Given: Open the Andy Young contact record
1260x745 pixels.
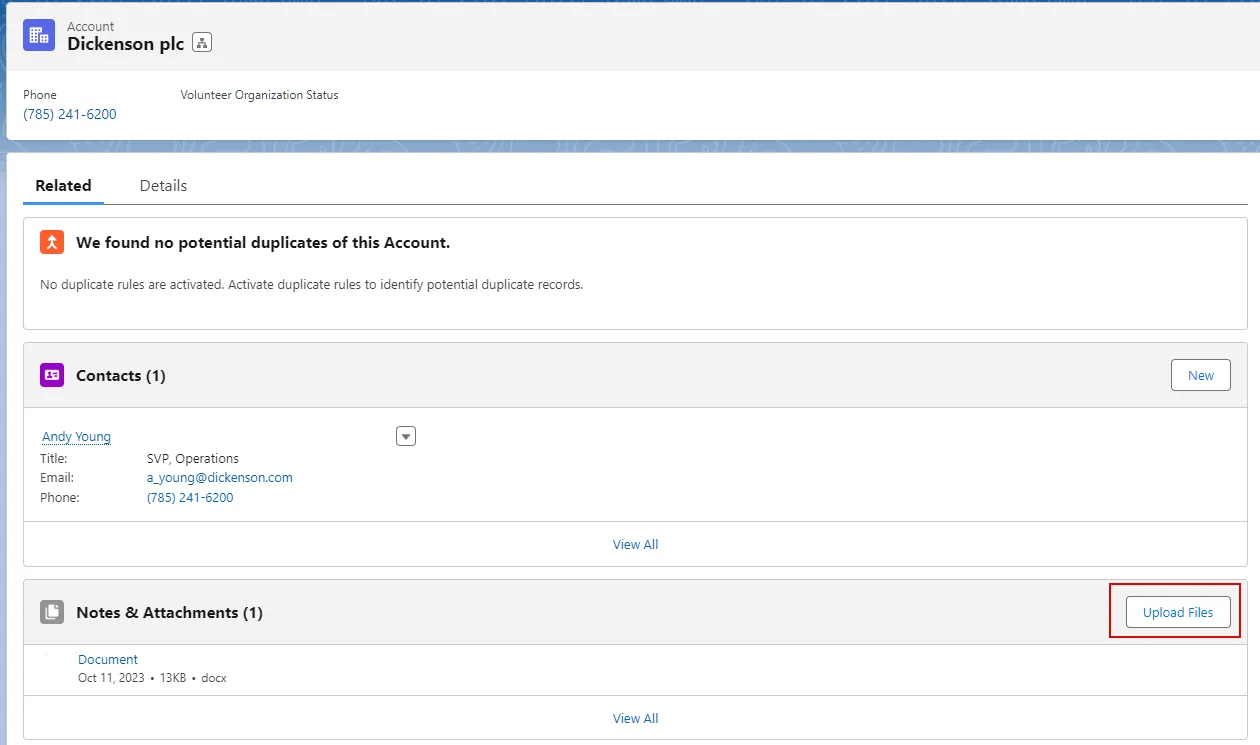Looking at the screenshot, I should (x=76, y=436).
